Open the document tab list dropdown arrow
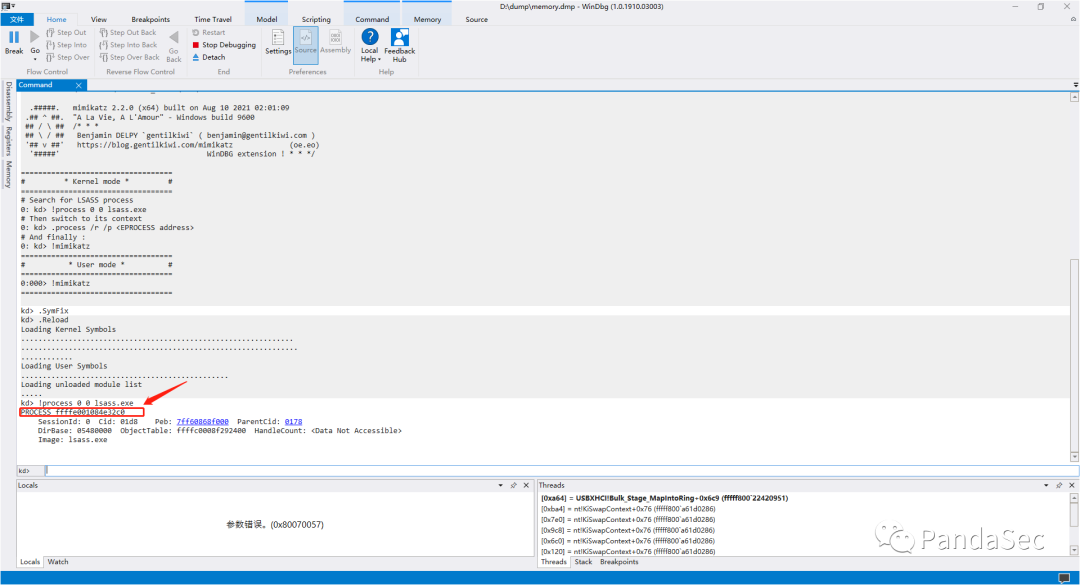Image resolution: width=1080 pixels, height=585 pixels. point(1075,85)
